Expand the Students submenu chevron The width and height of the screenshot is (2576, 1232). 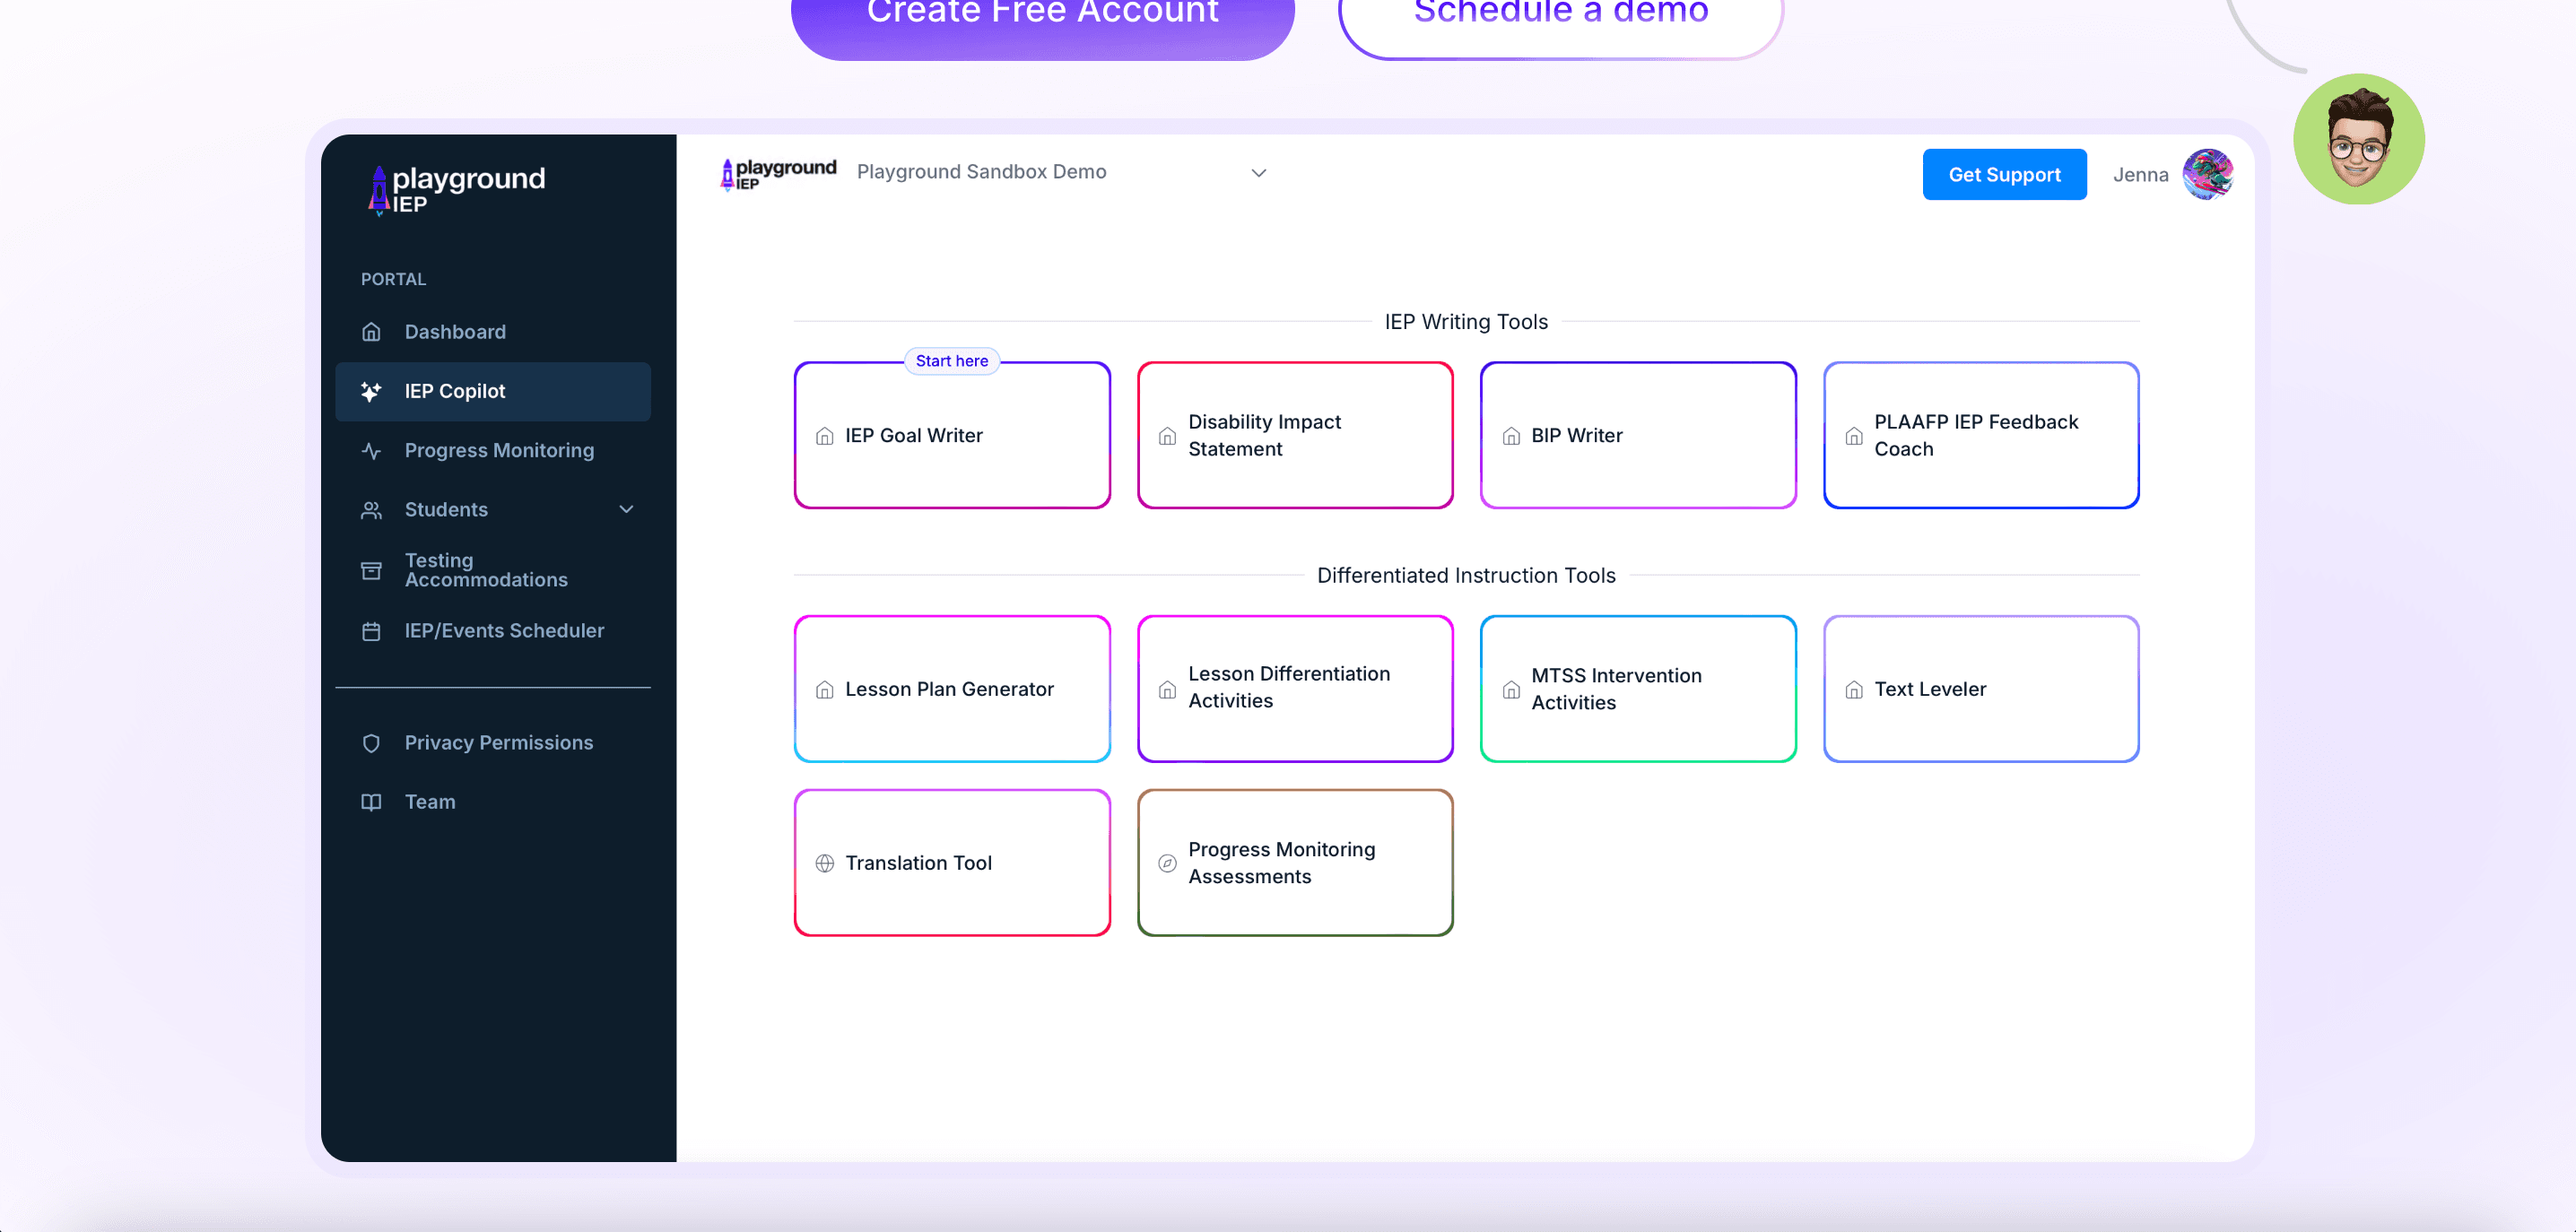pos(626,510)
